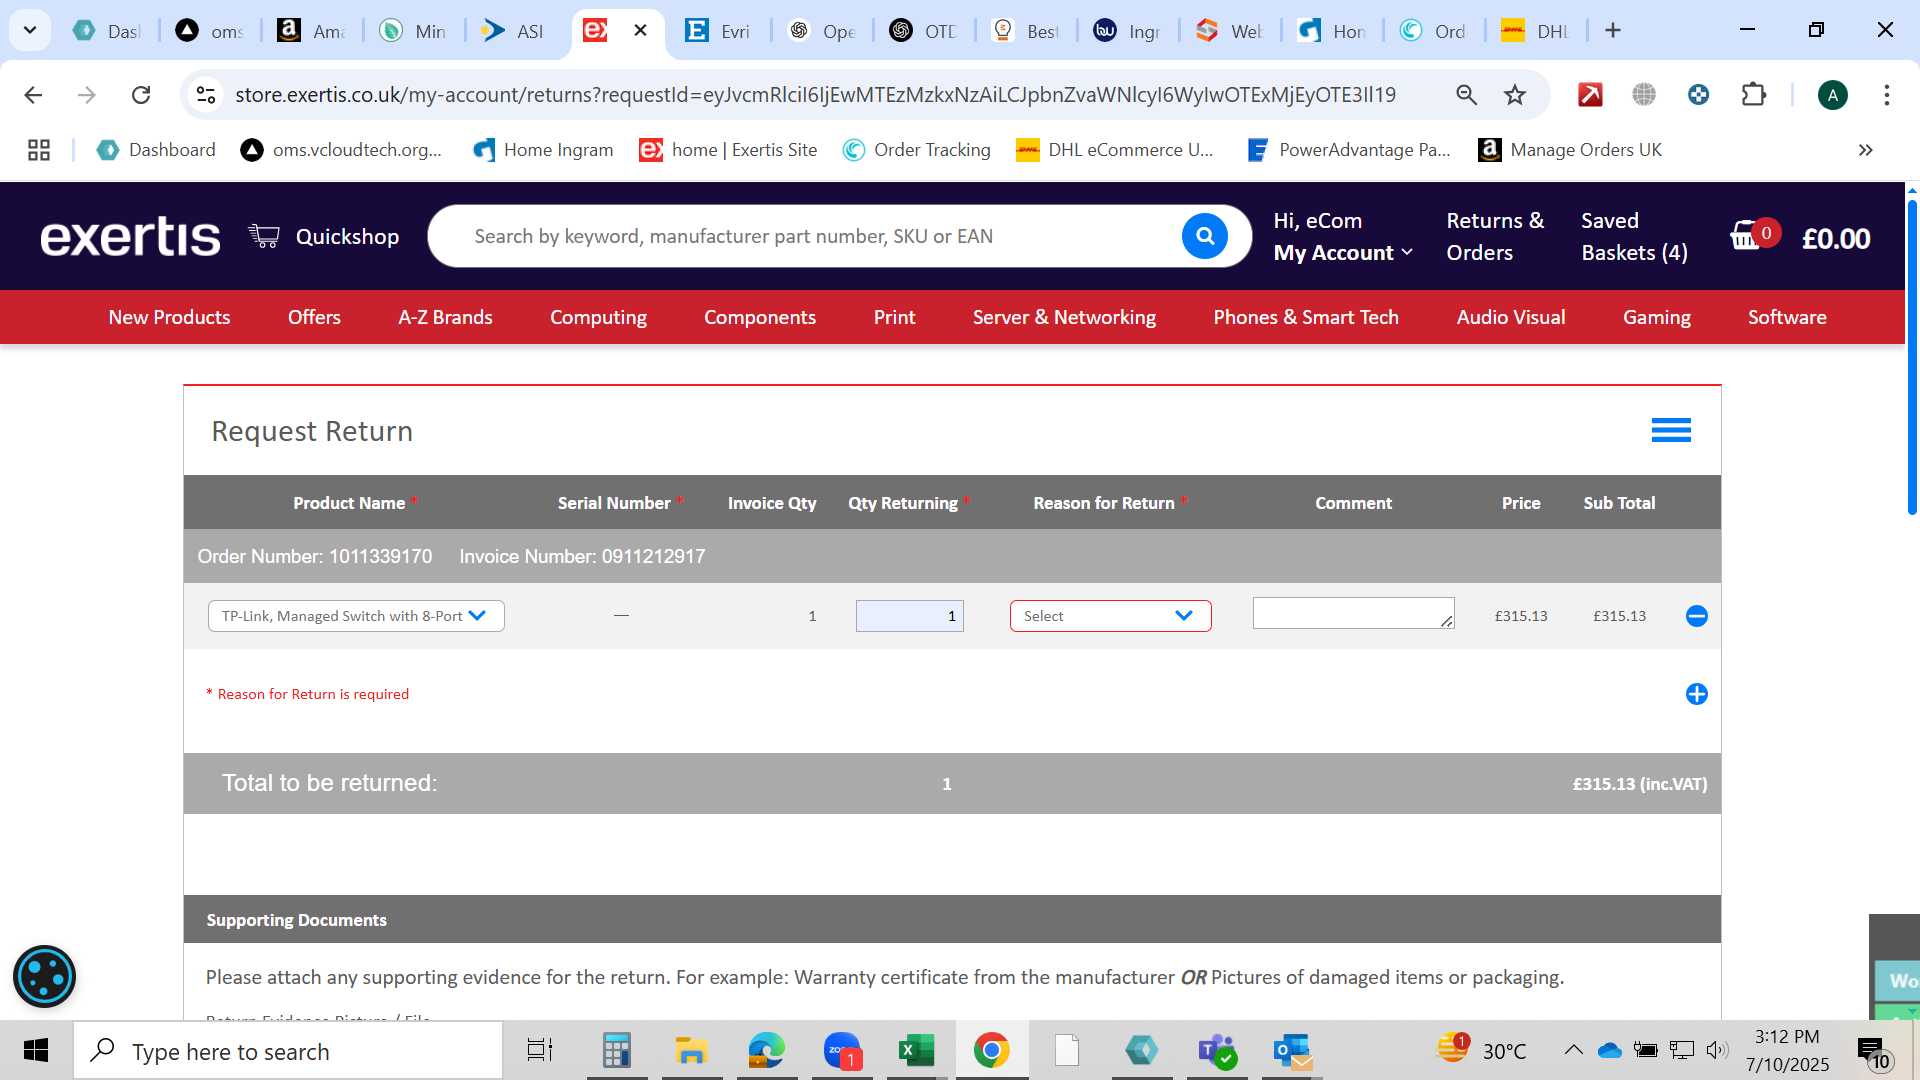Click the Windows taskbar search box
1920x1080 pixels.
click(288, 1050)
